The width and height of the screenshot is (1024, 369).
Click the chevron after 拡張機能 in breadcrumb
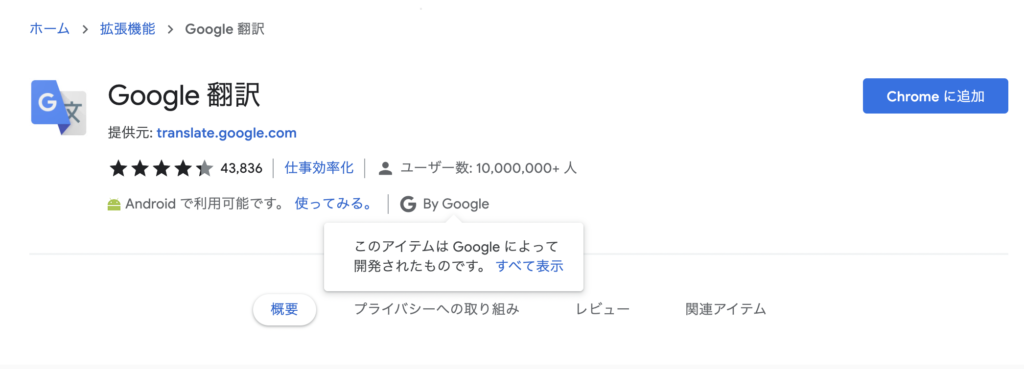(170, 29)
